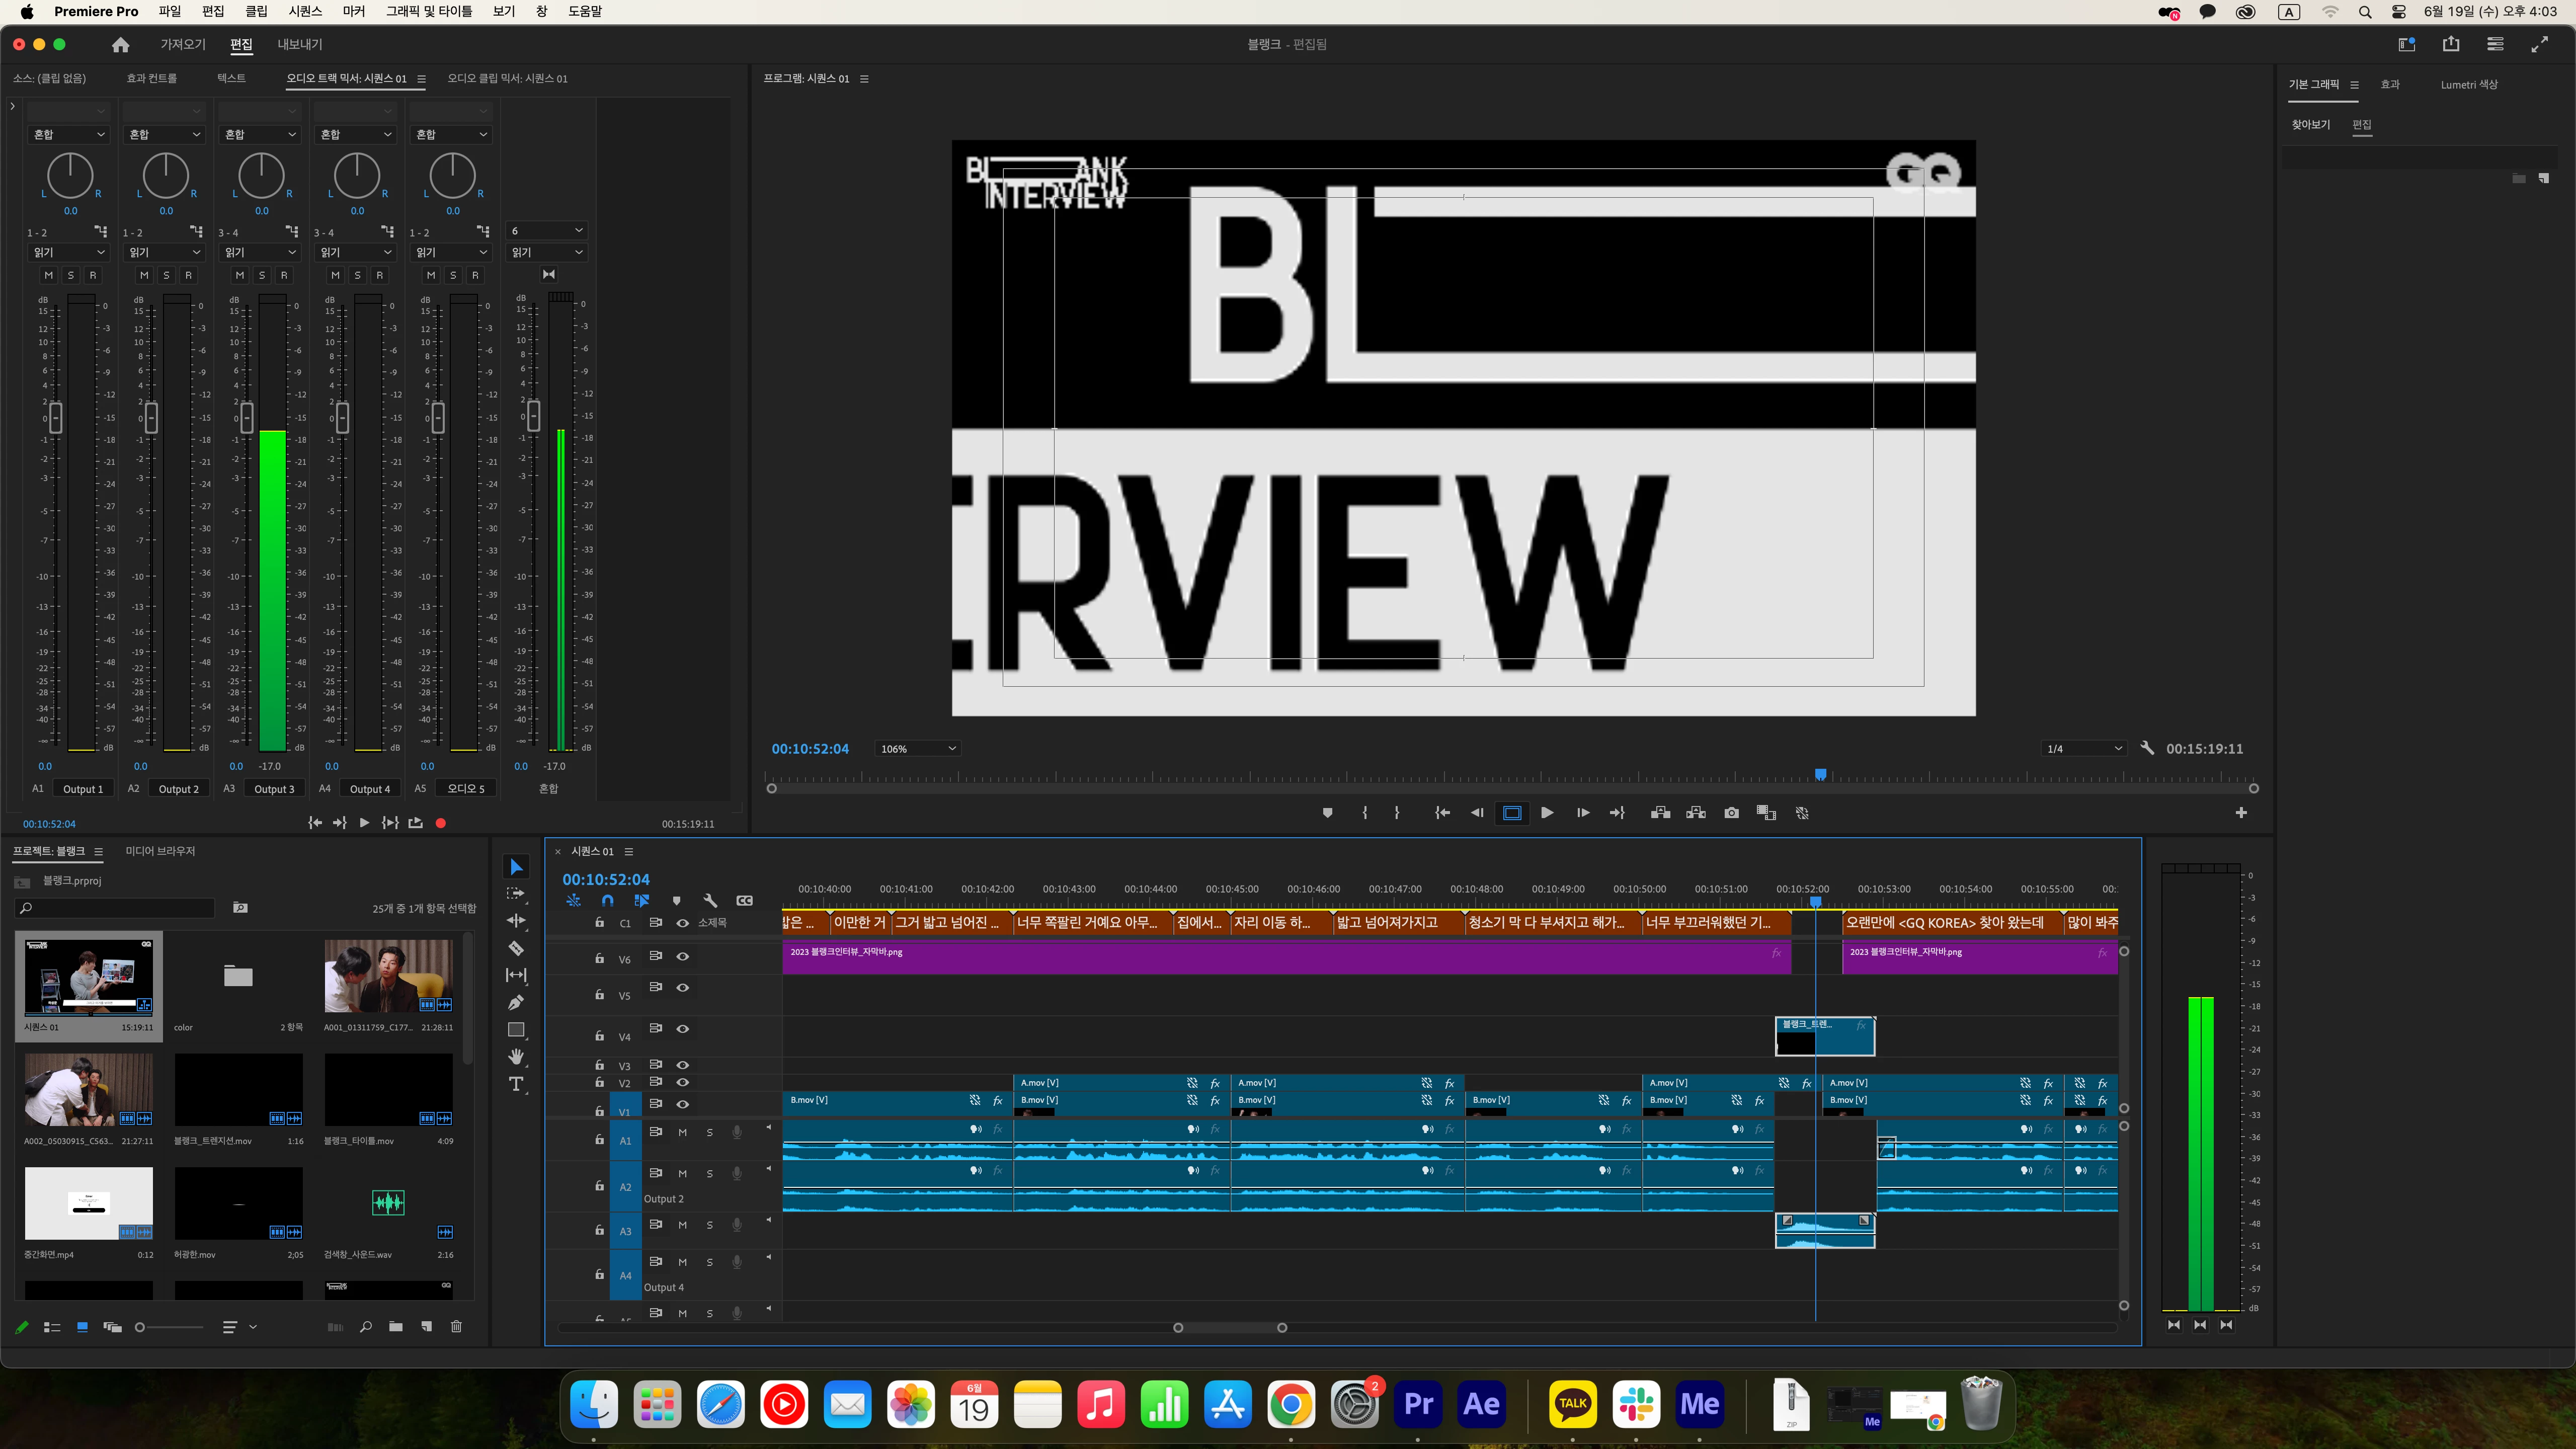The image size is (2576, 1449).
Task: Select the Hand tool
Action: (516, 1057)
